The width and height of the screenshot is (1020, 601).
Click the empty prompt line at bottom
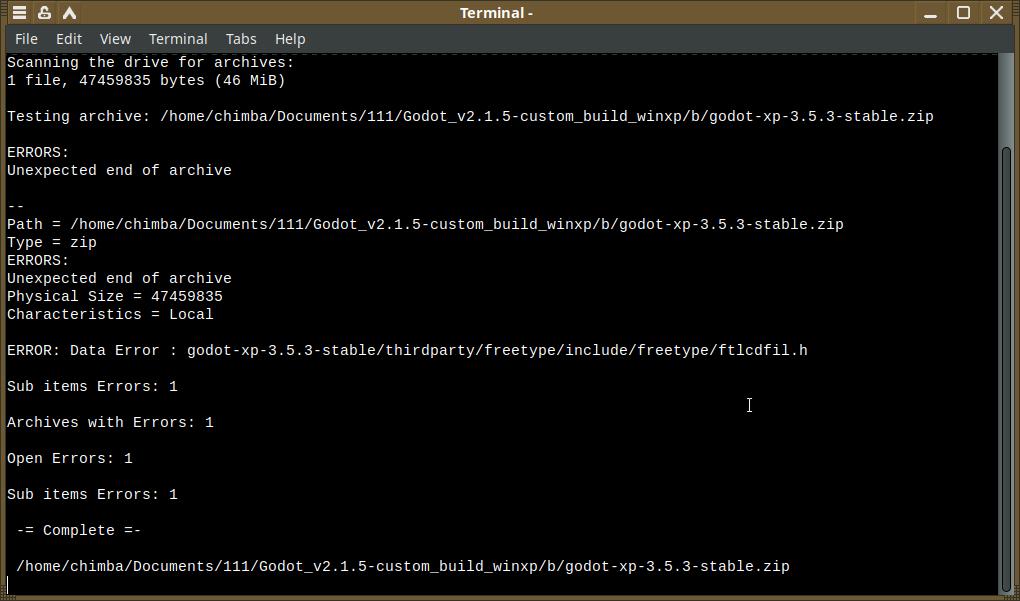pos(400,584)
